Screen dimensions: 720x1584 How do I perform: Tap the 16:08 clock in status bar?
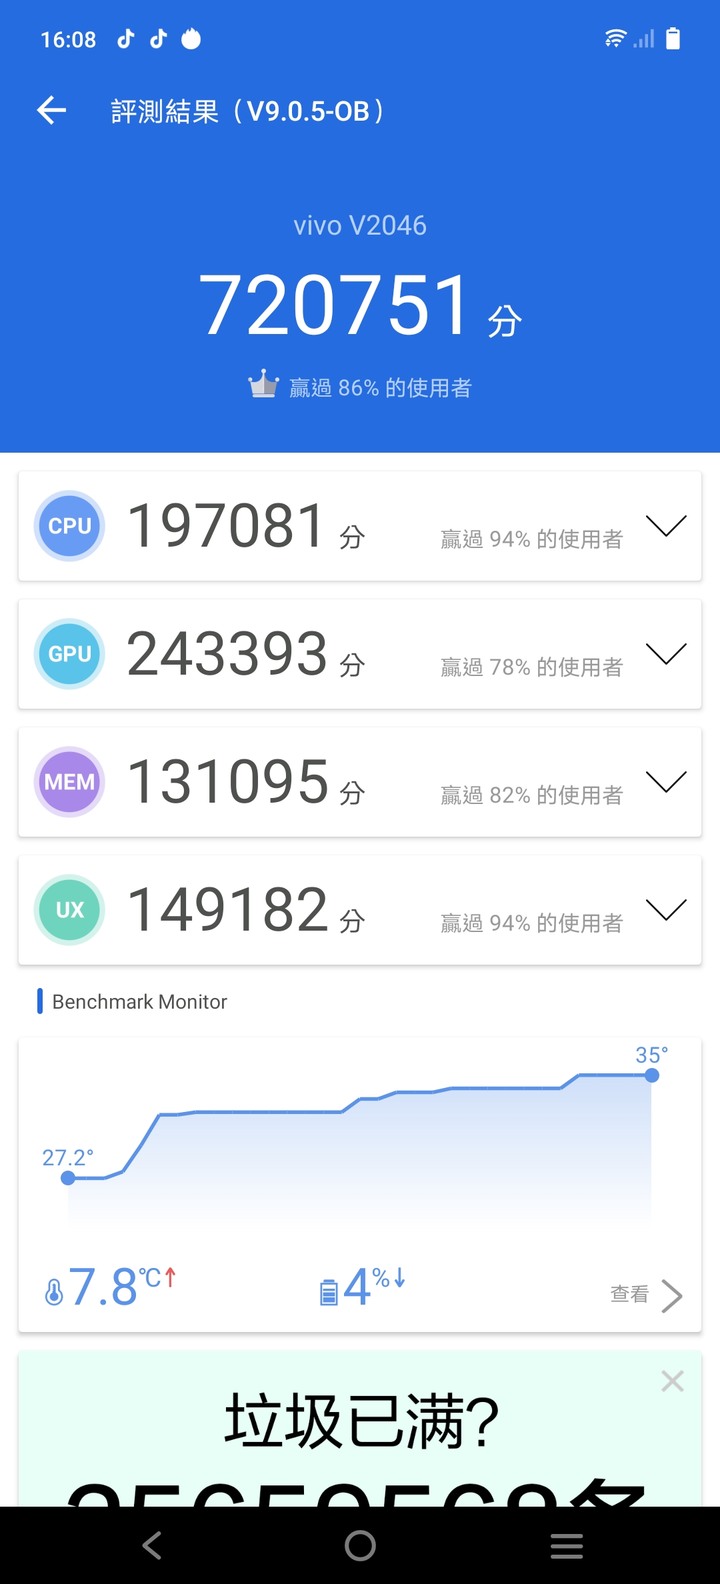pos(68,40)
